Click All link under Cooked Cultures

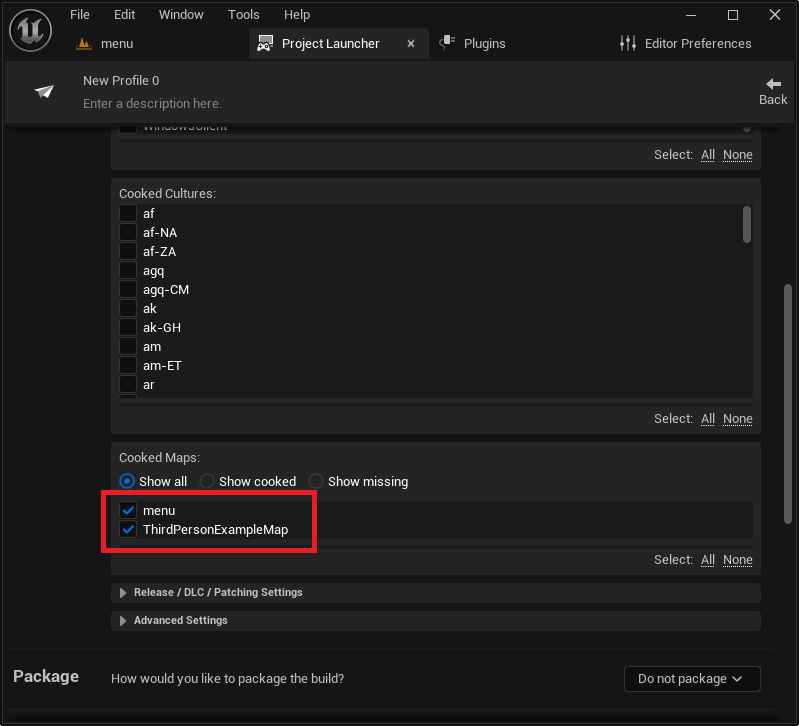pyautogui.click(x=707, y=419)
